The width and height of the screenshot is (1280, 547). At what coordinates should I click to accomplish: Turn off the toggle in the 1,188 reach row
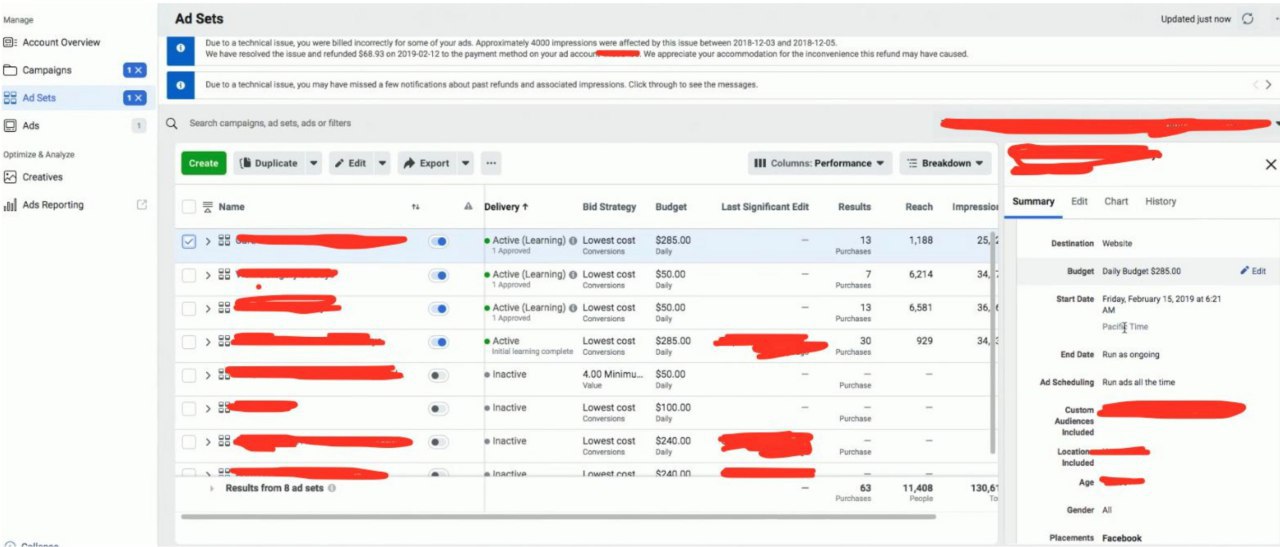pyautogui.click(x=438, y=241)
